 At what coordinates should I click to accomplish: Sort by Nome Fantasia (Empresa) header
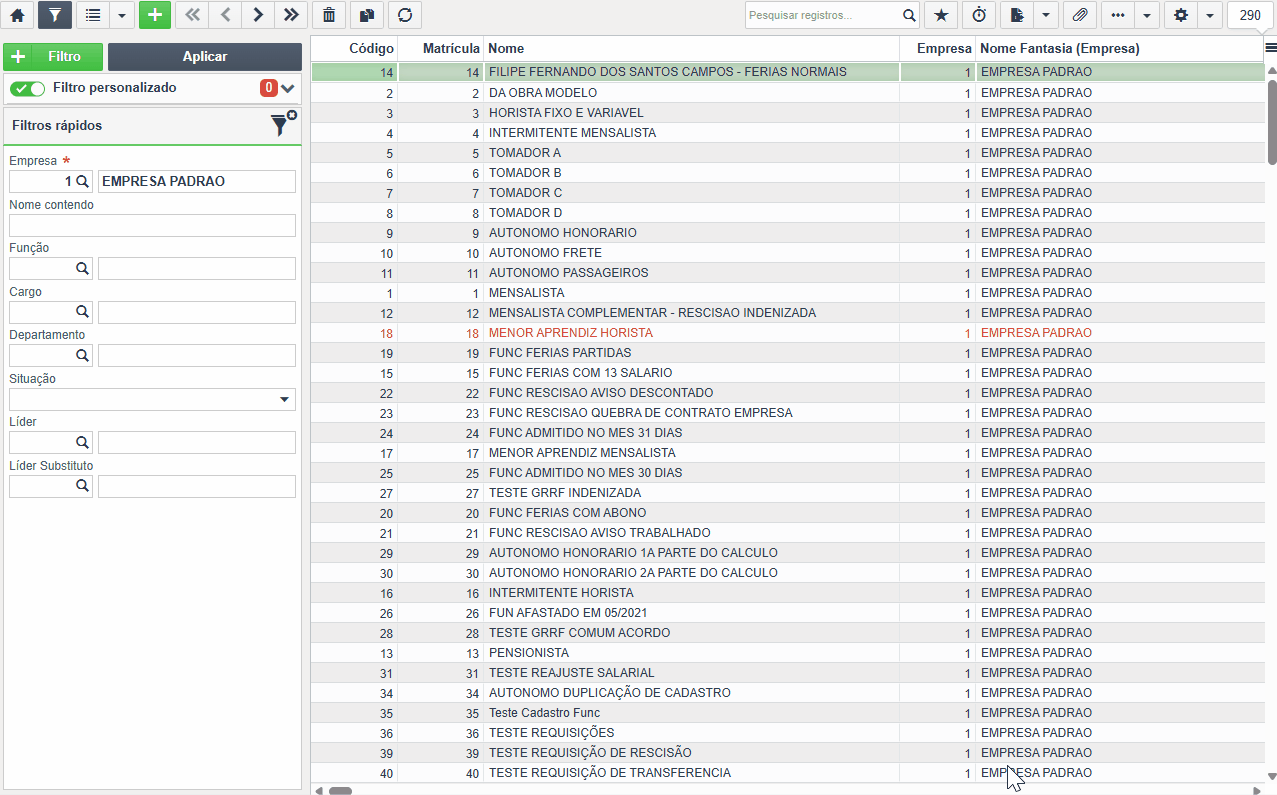point(1120,48)
